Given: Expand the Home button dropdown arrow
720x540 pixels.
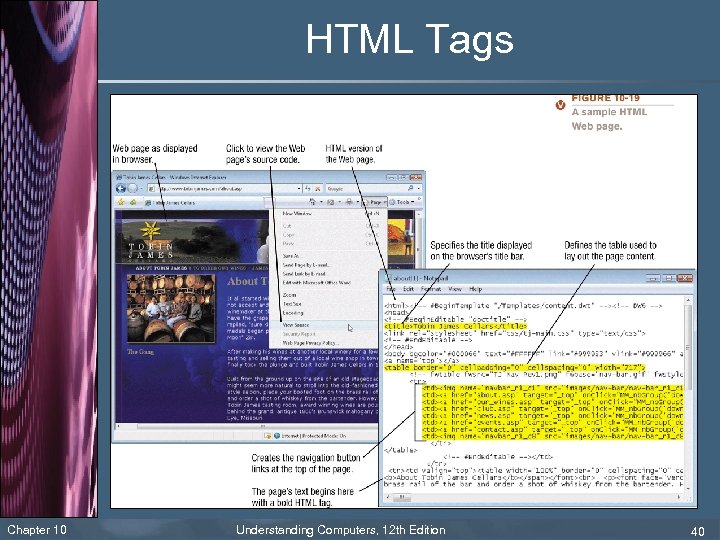Looking at the screenshot, I should click(321, 202).
